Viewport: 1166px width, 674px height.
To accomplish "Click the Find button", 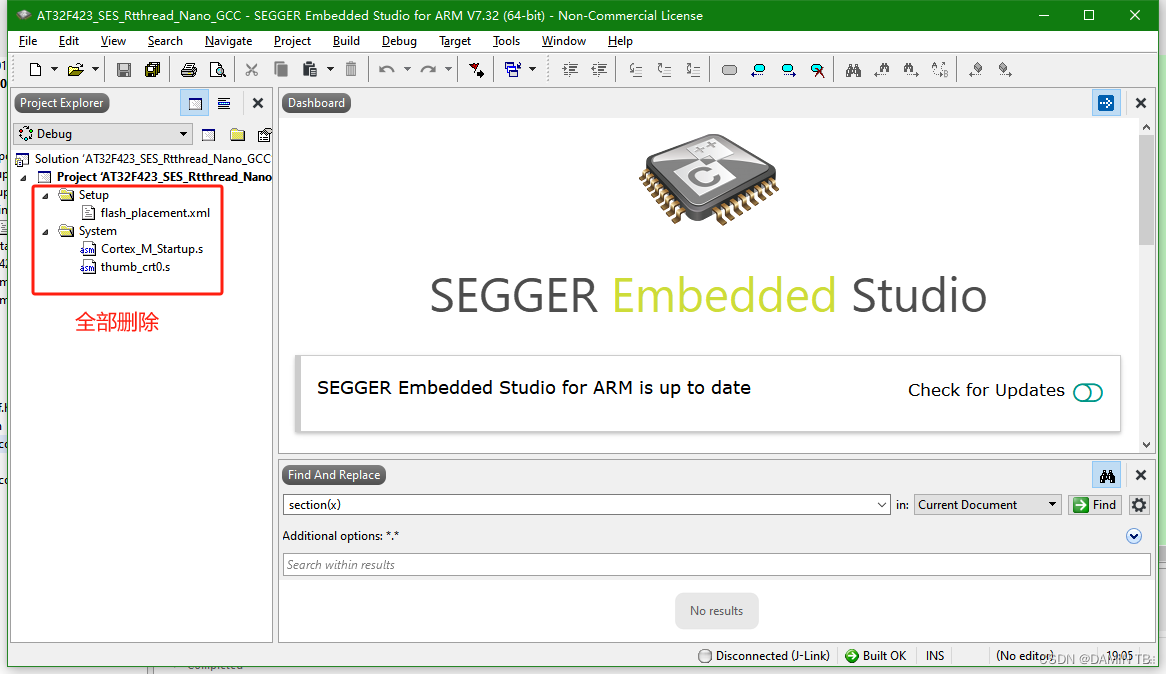I will (x=1095, y=504).
